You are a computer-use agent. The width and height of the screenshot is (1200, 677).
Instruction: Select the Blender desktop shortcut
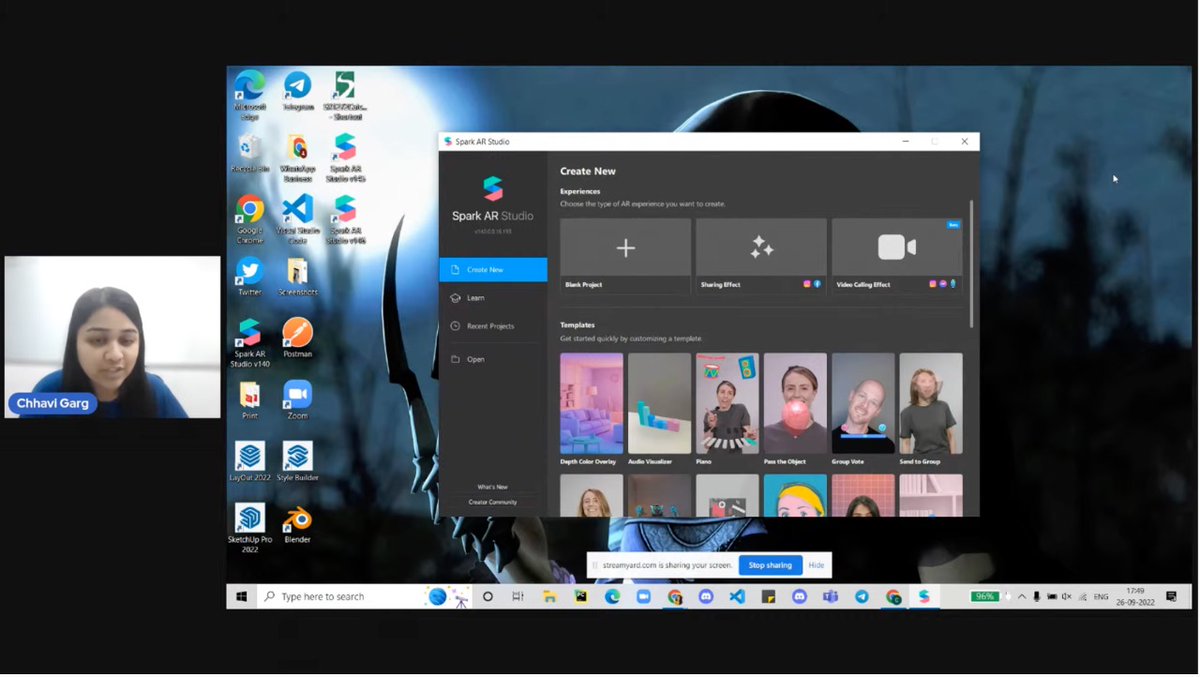(297, 524)
